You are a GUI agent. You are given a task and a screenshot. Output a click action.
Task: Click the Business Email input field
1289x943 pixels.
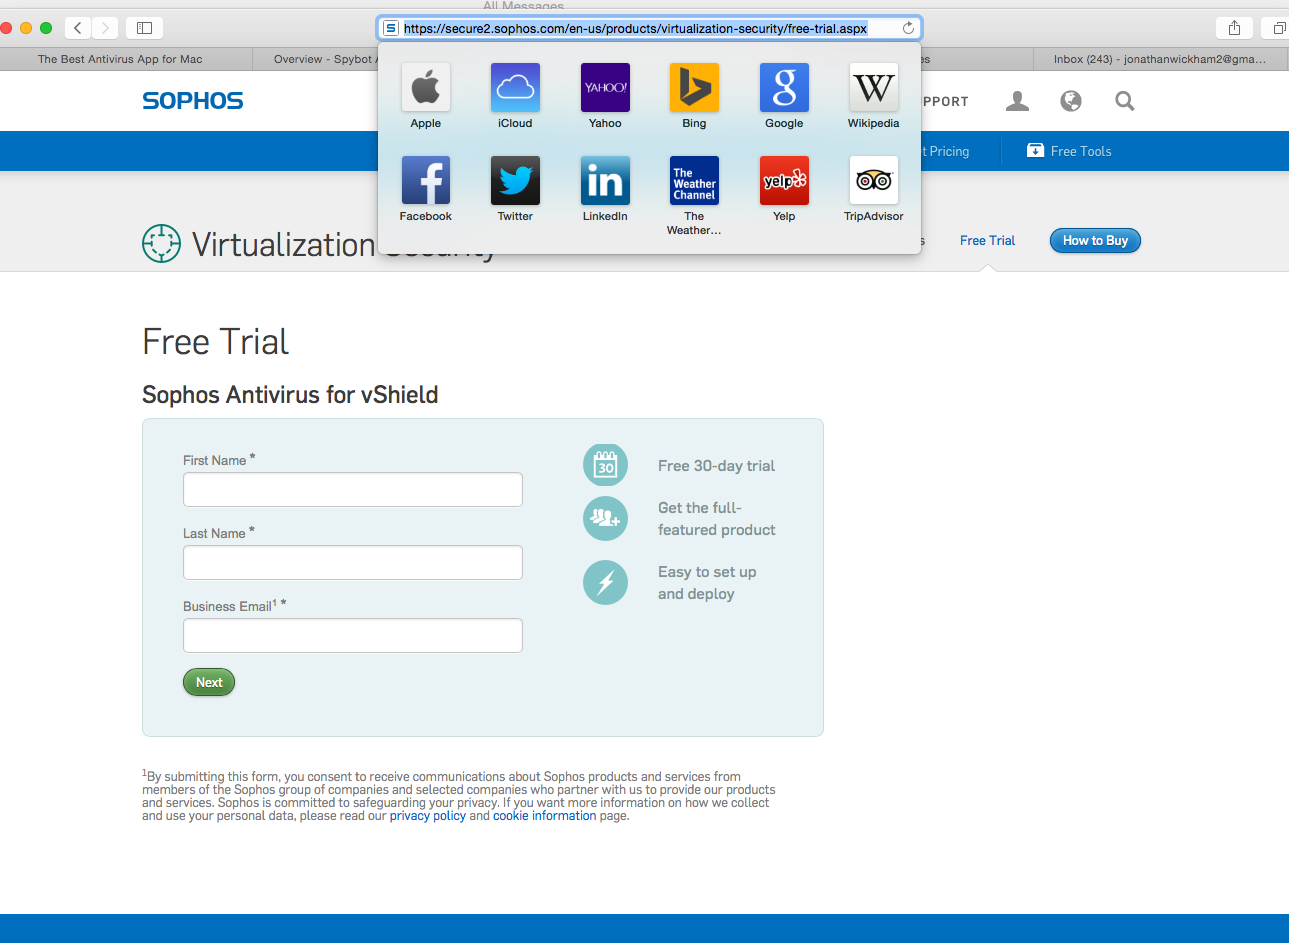(x=353, y=636)
